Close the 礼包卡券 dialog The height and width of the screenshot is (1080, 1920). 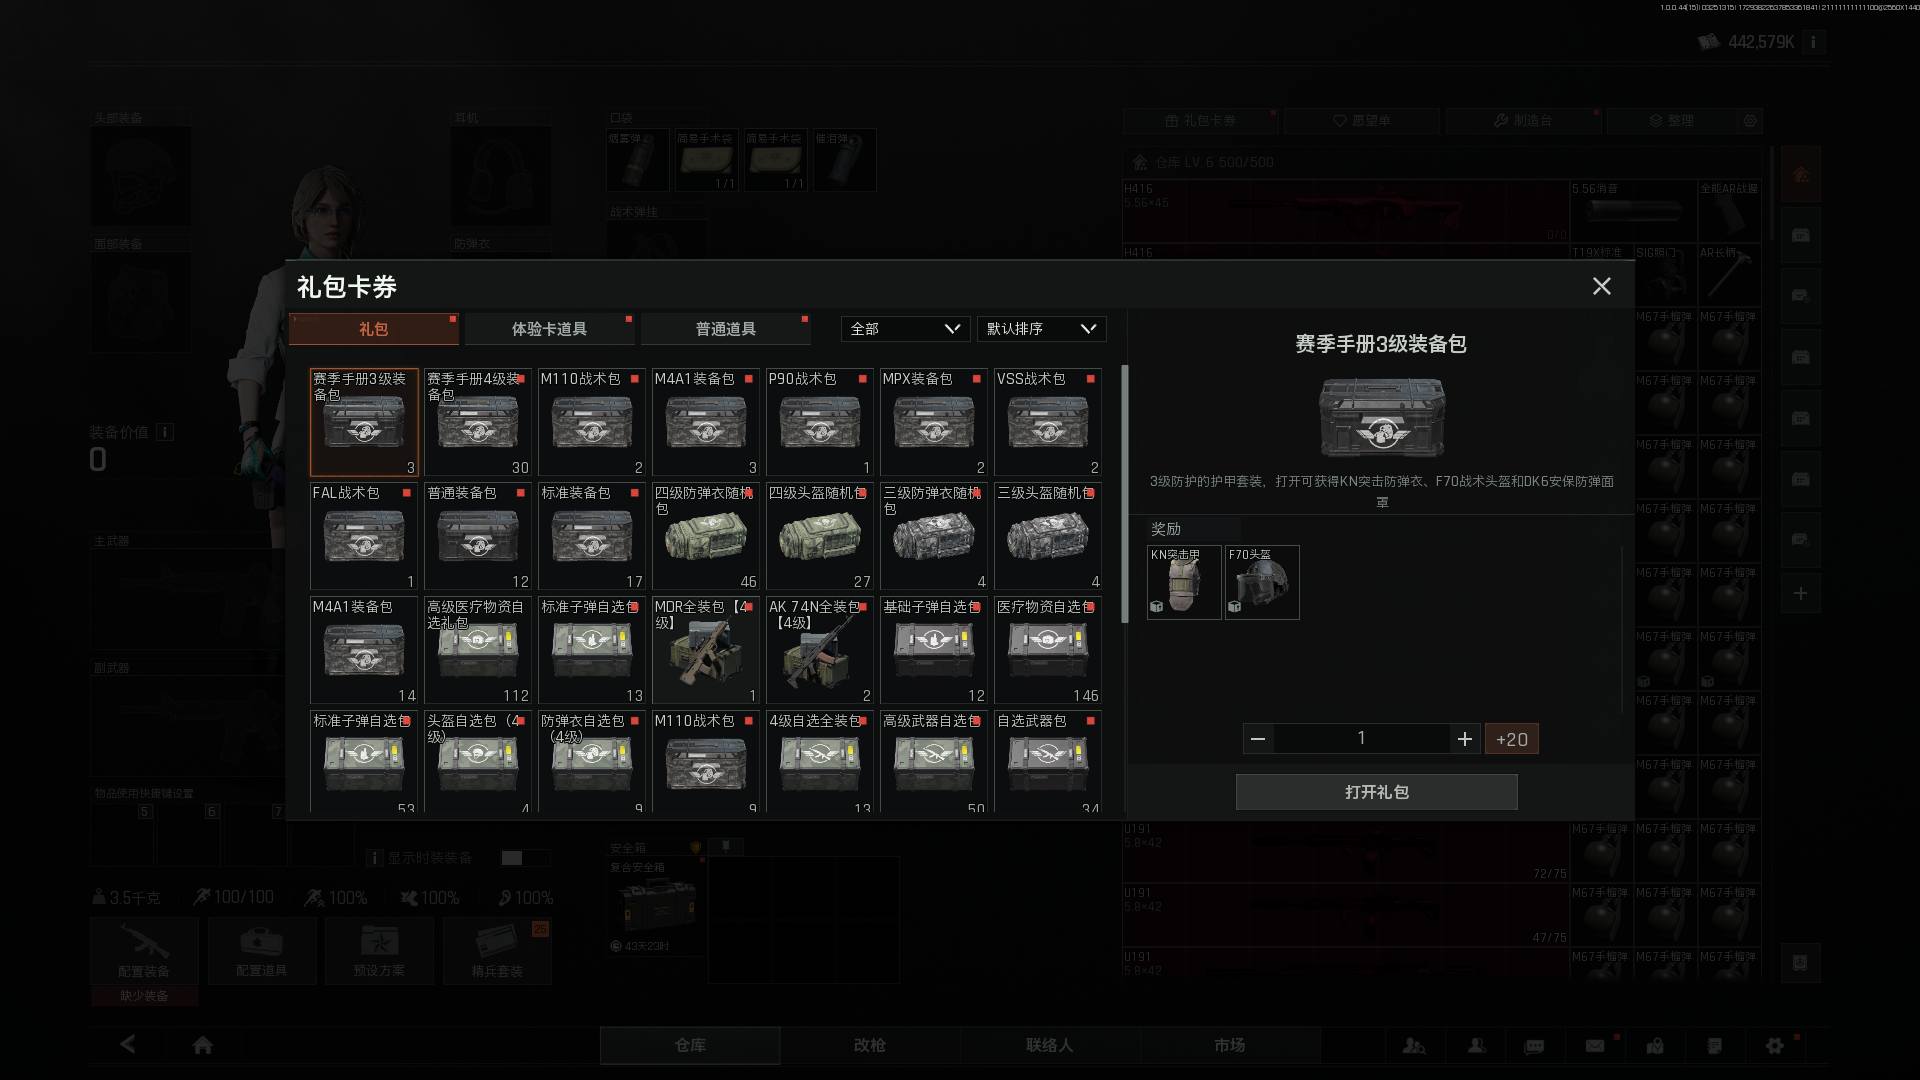pos(1601,287)
